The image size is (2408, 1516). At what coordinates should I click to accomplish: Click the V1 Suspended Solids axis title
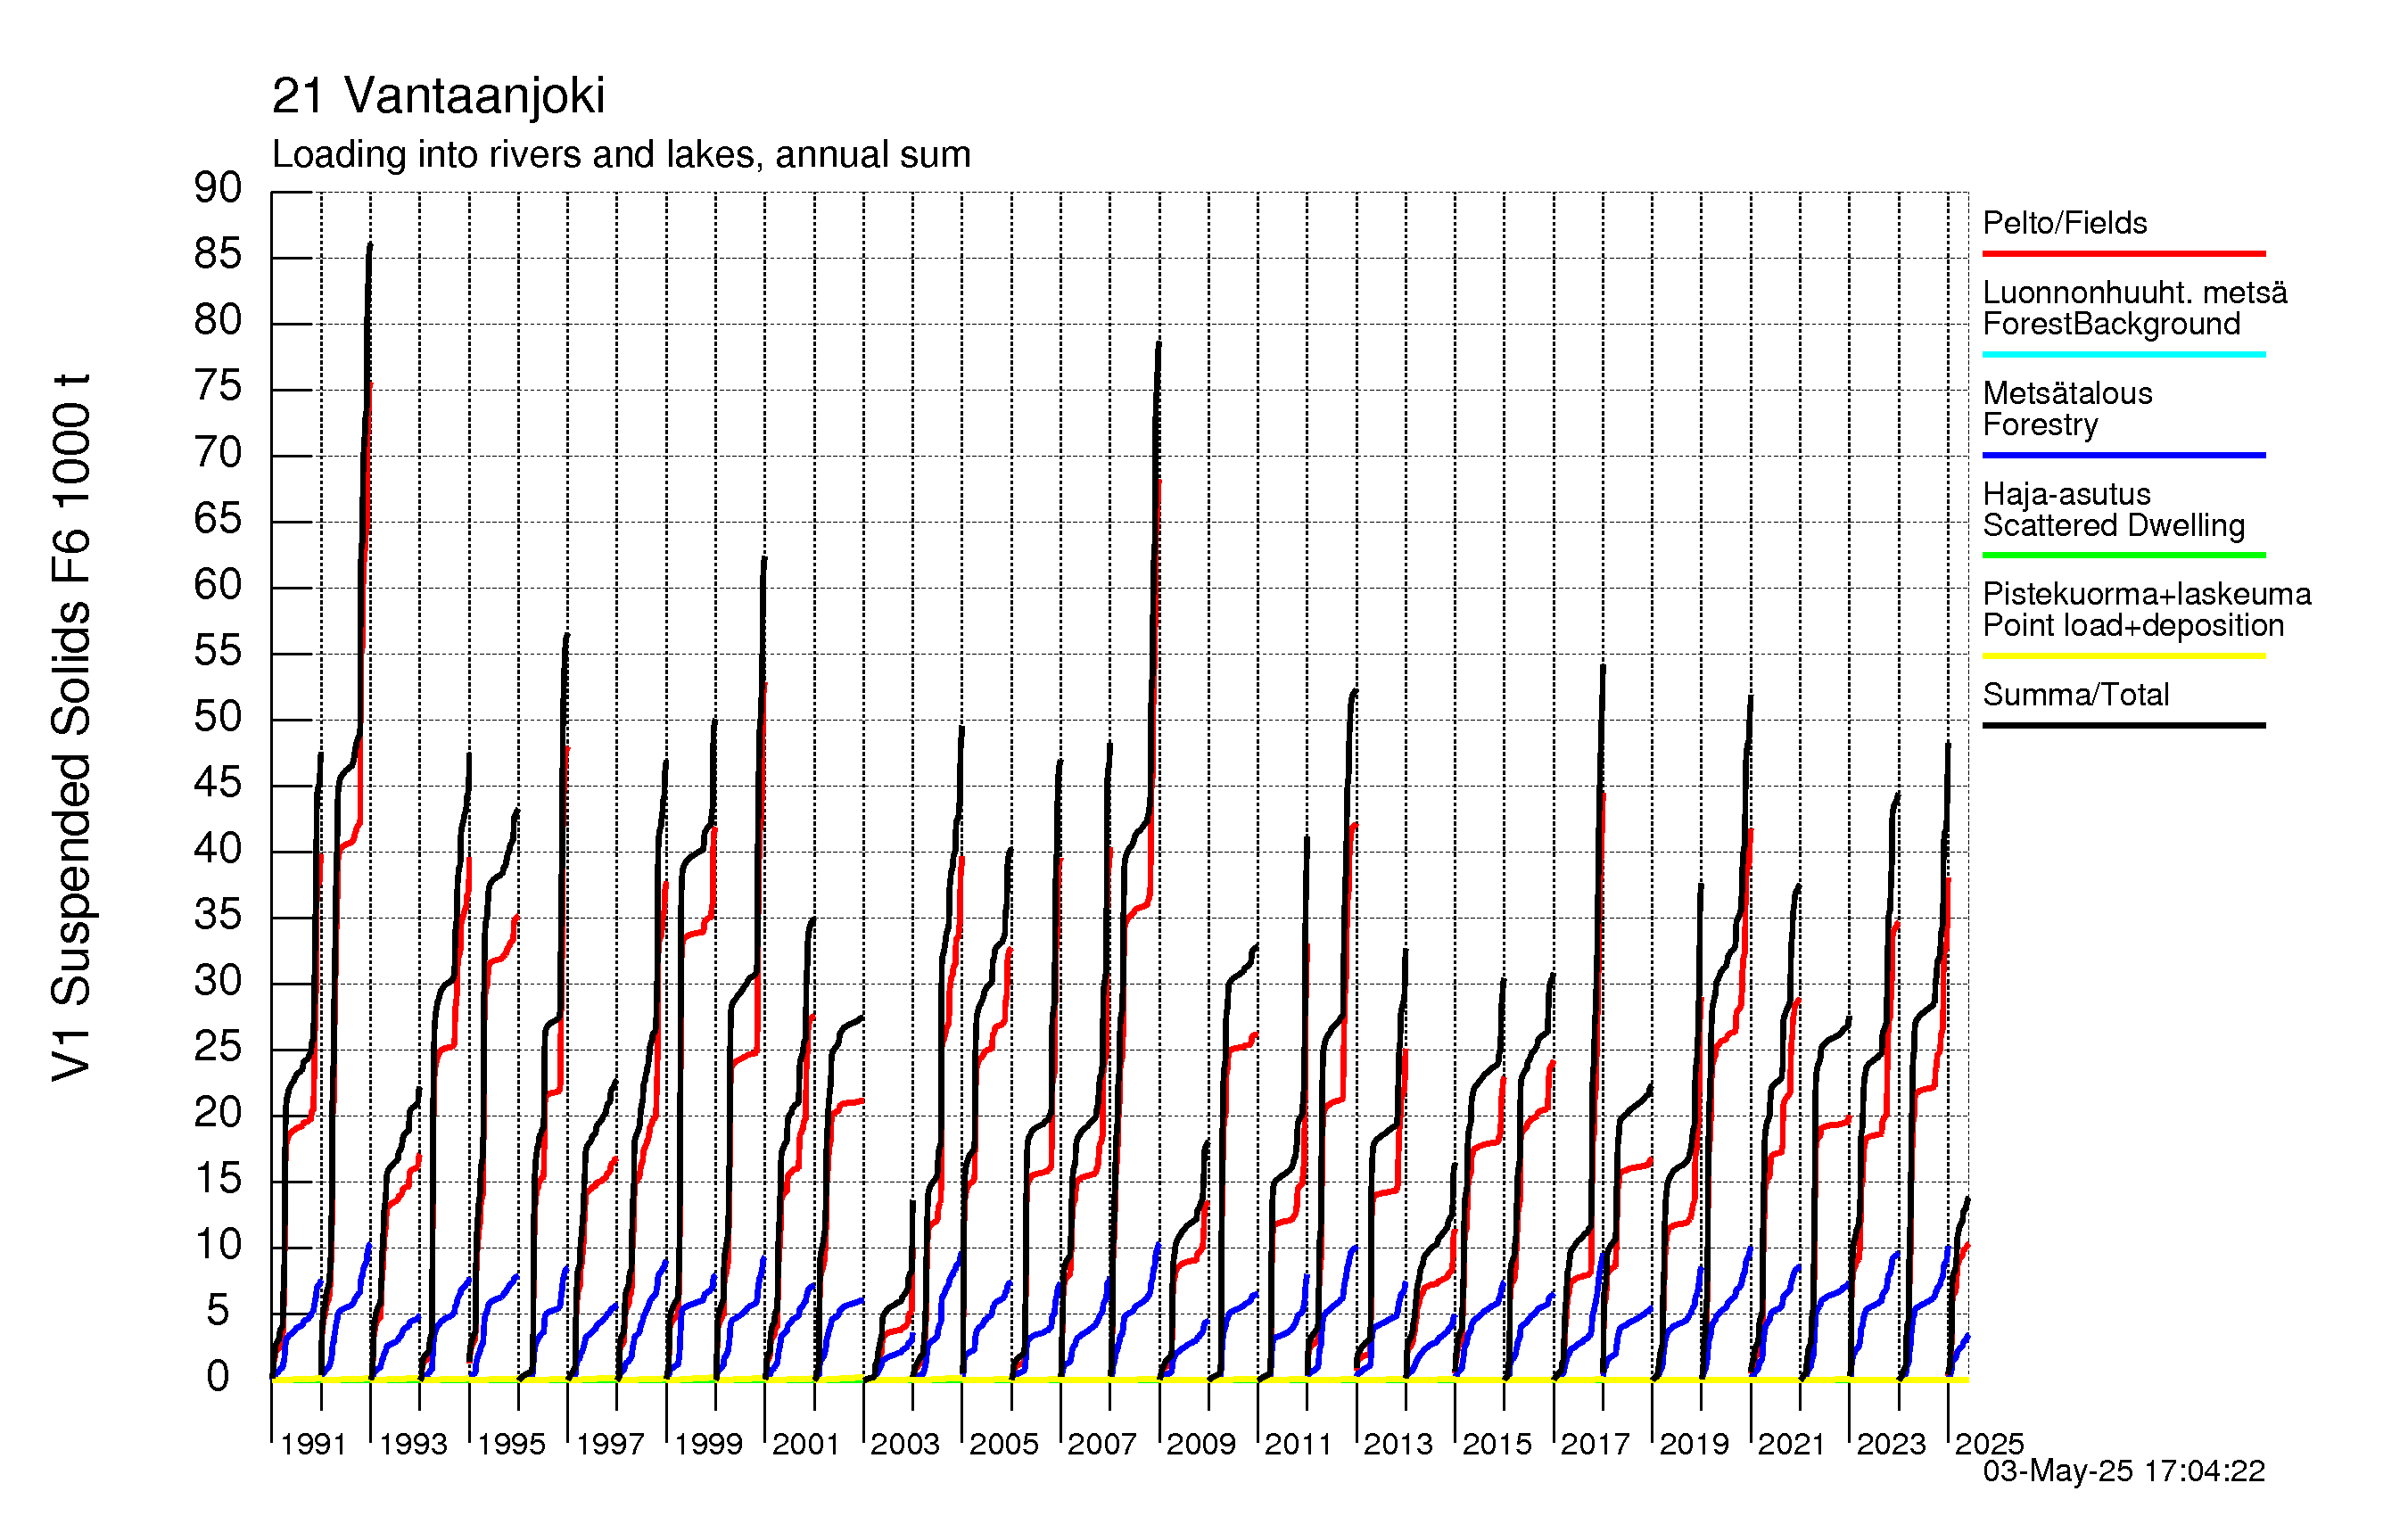[x=72, y=727]
